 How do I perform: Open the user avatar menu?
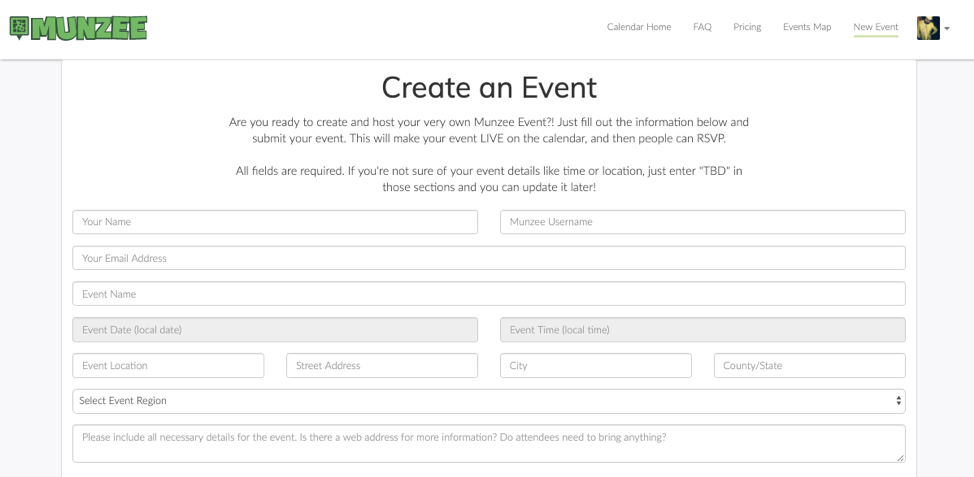[928, 28]
